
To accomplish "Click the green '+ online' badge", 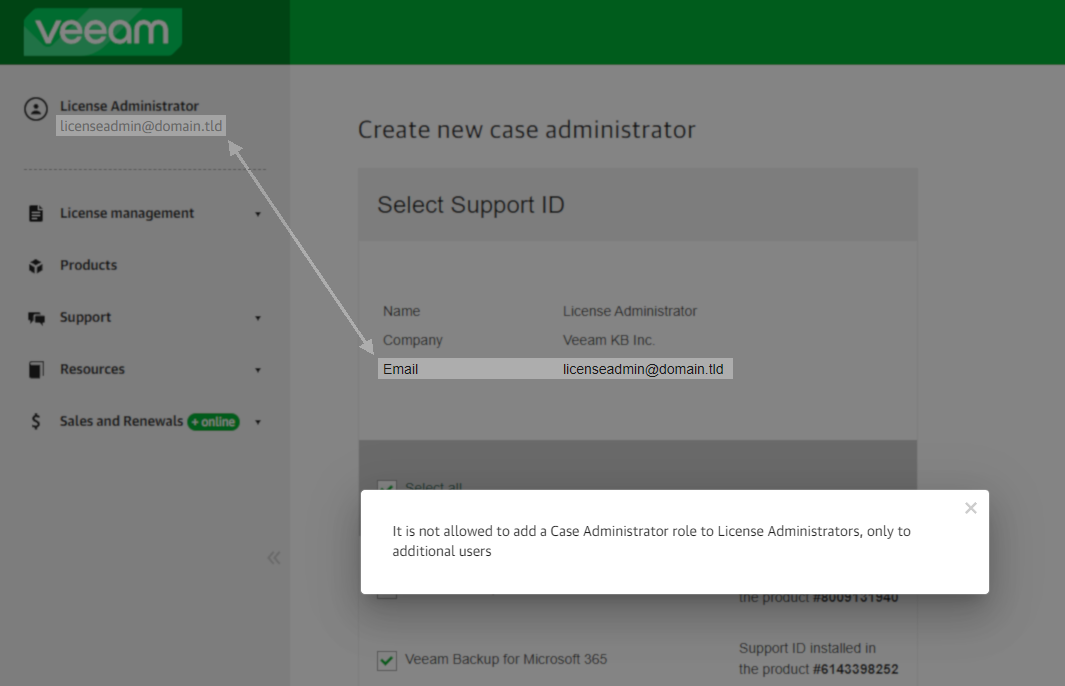I will pyautogui.click(x=213, y=422).
